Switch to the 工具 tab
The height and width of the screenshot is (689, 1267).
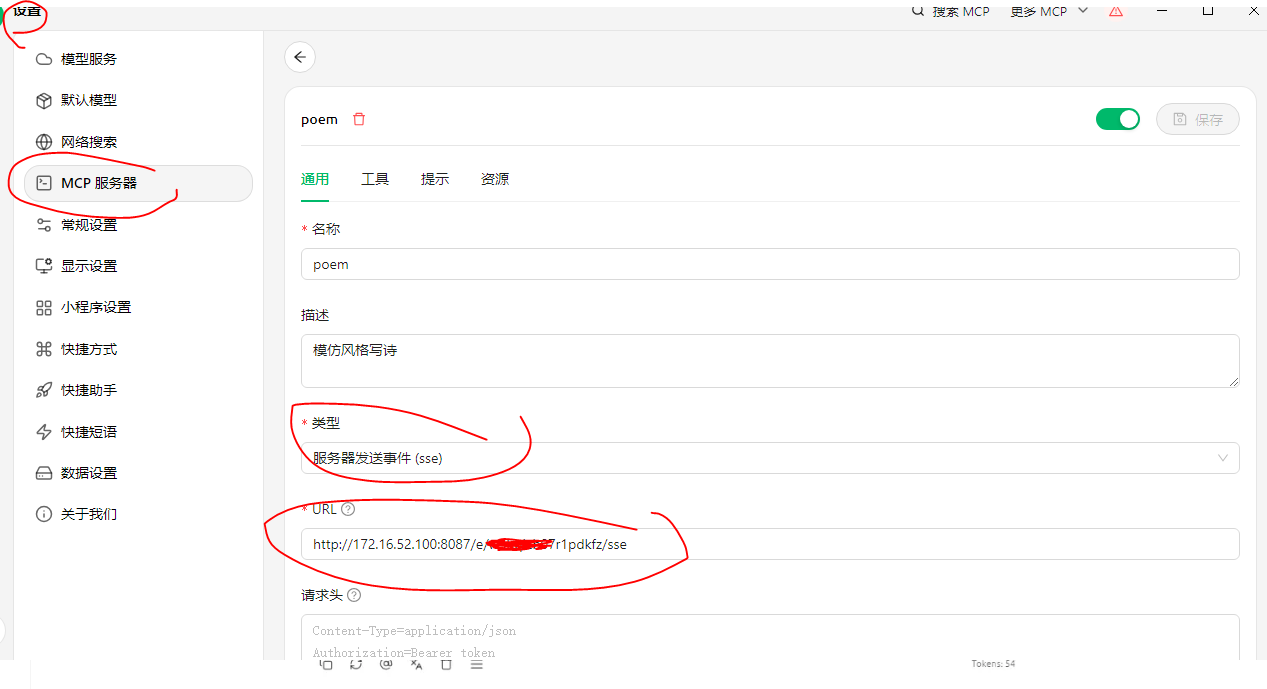(375, 178)
